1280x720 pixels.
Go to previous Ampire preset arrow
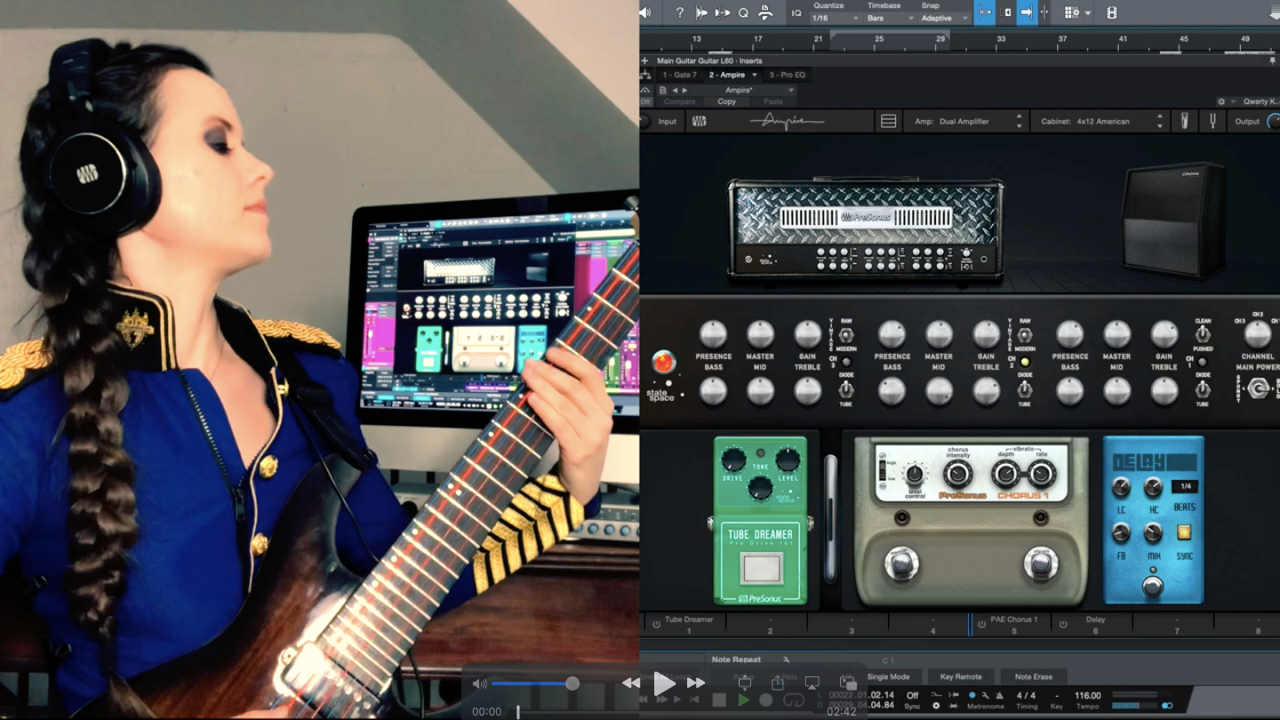tap(677, 90)
